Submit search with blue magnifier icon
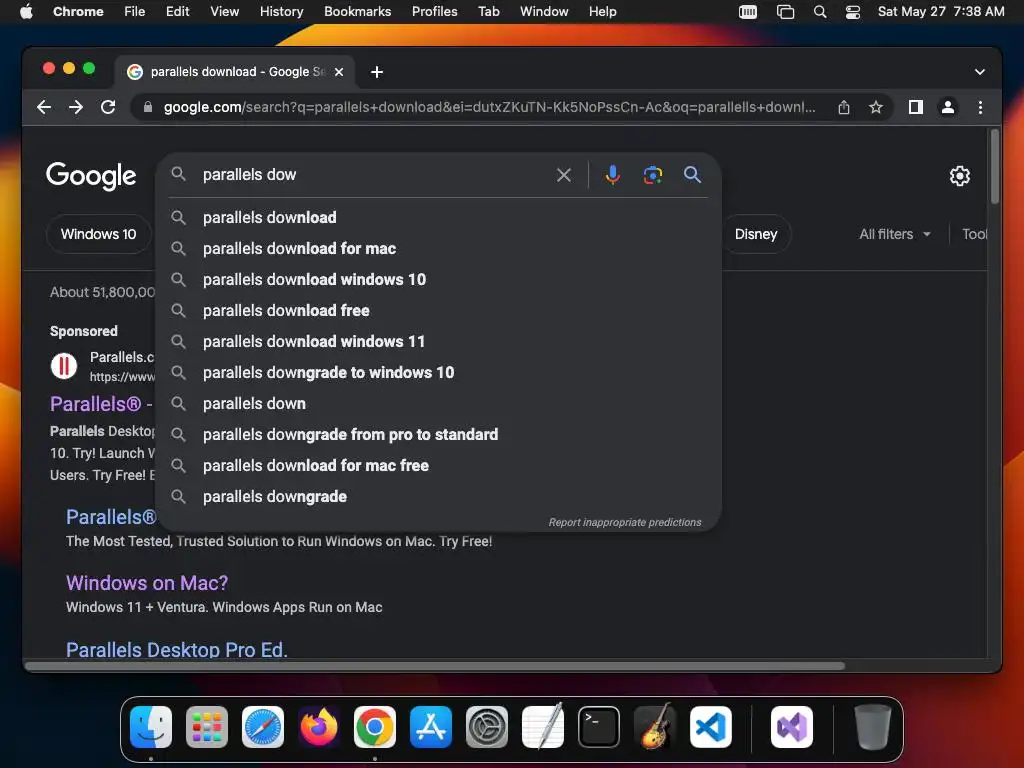Screen dimensions: 1024x768 pyautogui.click(x=692, y=174)
